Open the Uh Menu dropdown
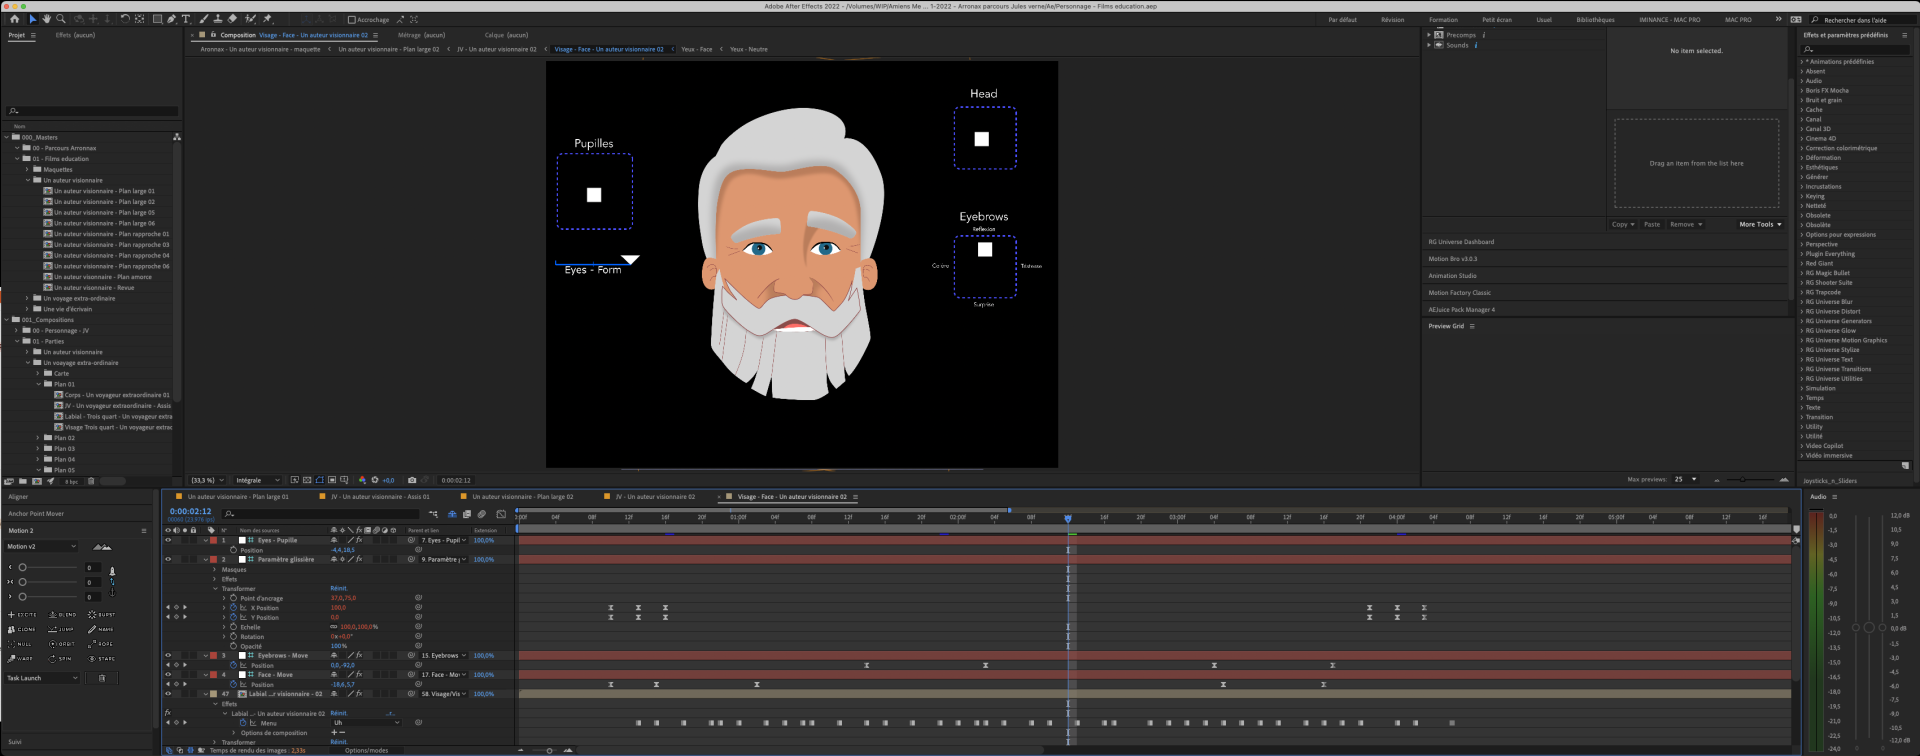1920x756 pixels. [x=366, y=722]
